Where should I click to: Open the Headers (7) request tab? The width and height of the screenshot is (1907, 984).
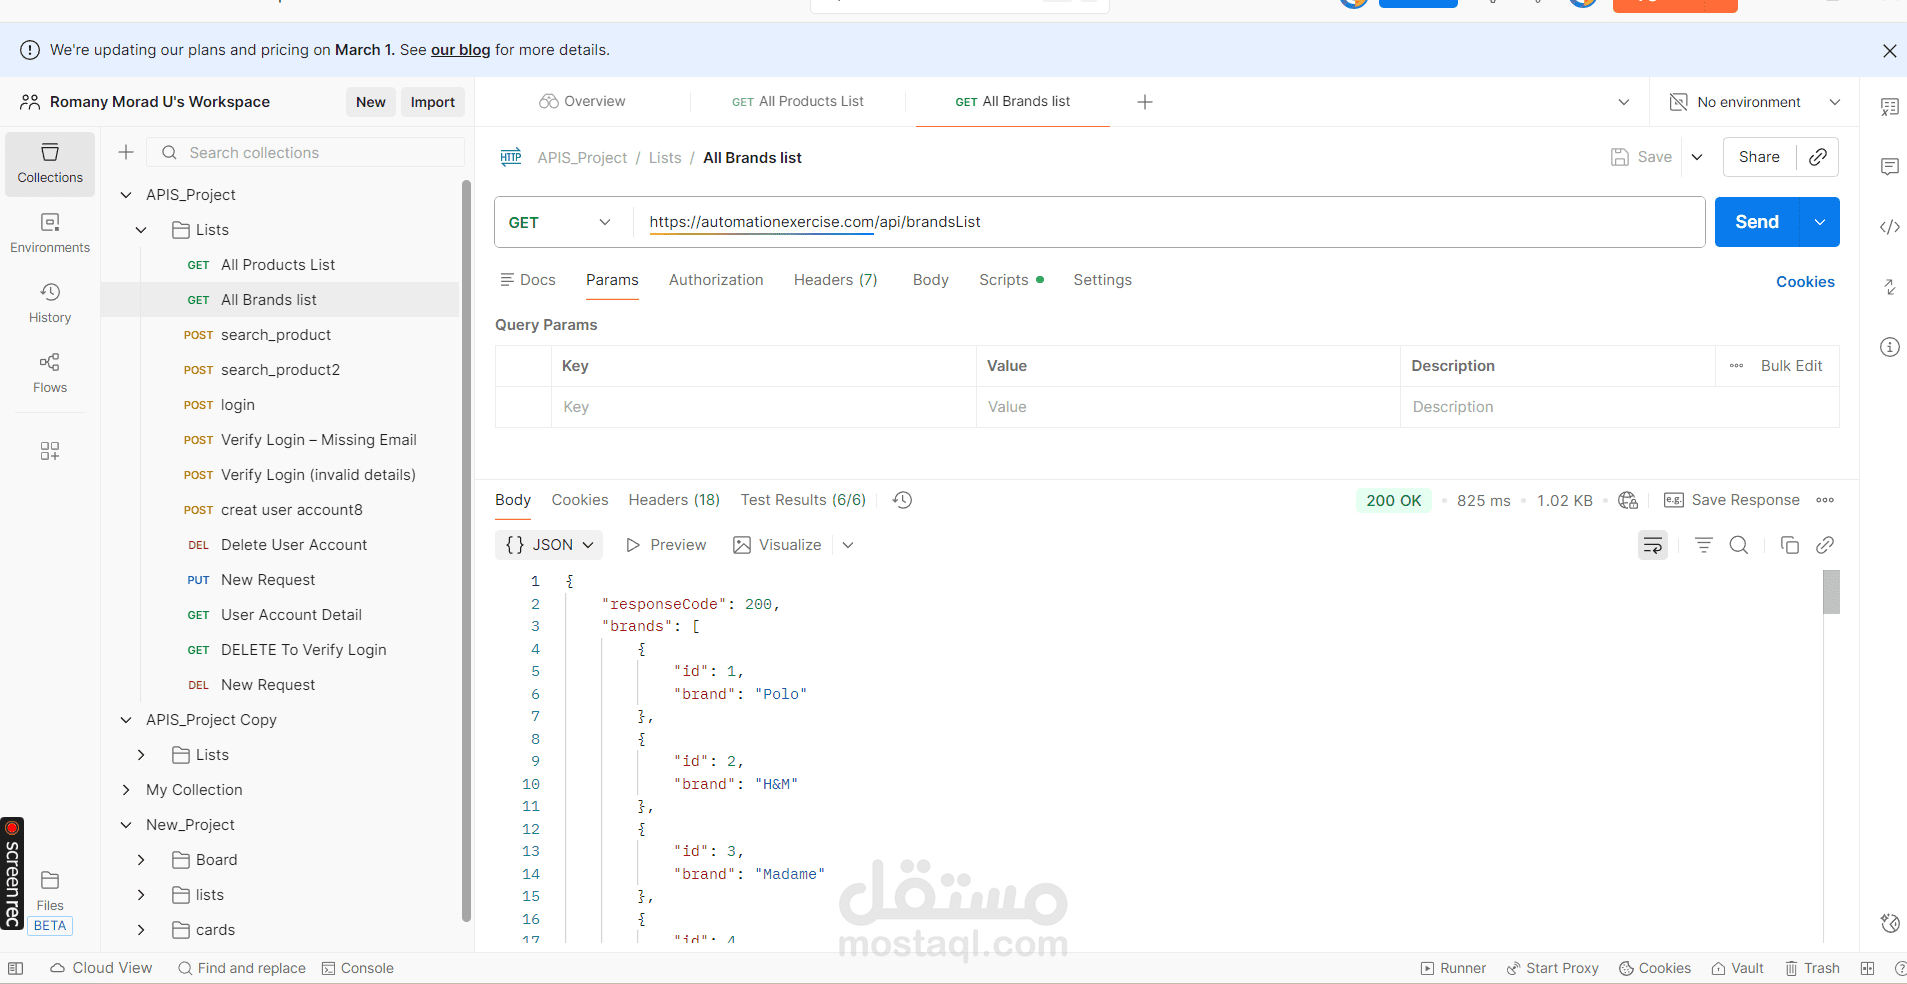836,280
